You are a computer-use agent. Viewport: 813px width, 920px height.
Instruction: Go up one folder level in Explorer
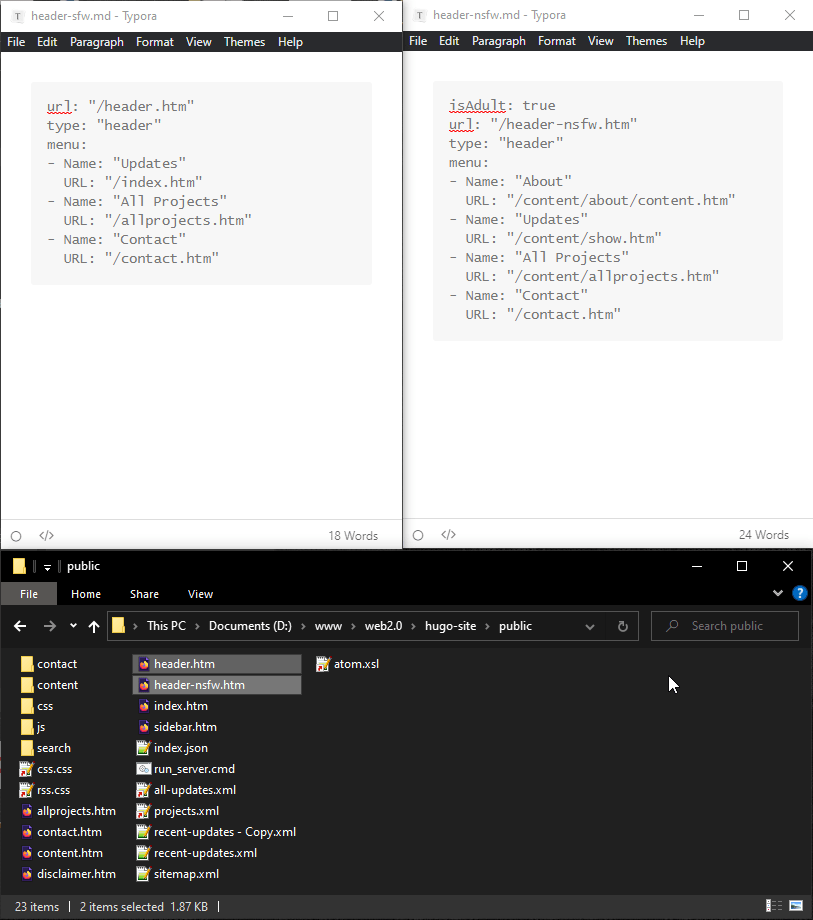pyautogui.click(x=94, y=626)
